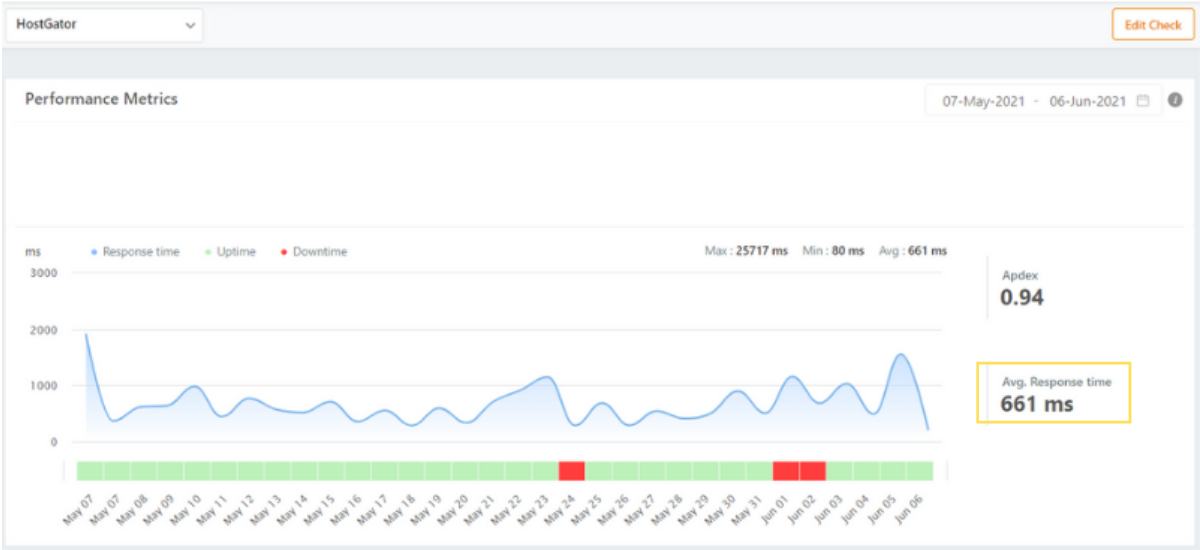Click the response peak near Jun 05
1200x550 pixels.
point(900,355)
